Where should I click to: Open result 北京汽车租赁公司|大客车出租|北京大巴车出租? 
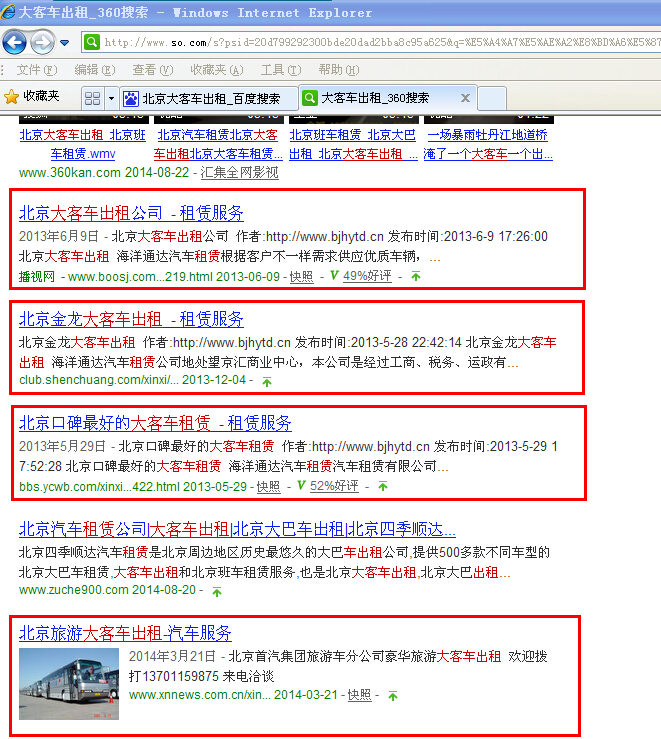(x=237, y=529)
